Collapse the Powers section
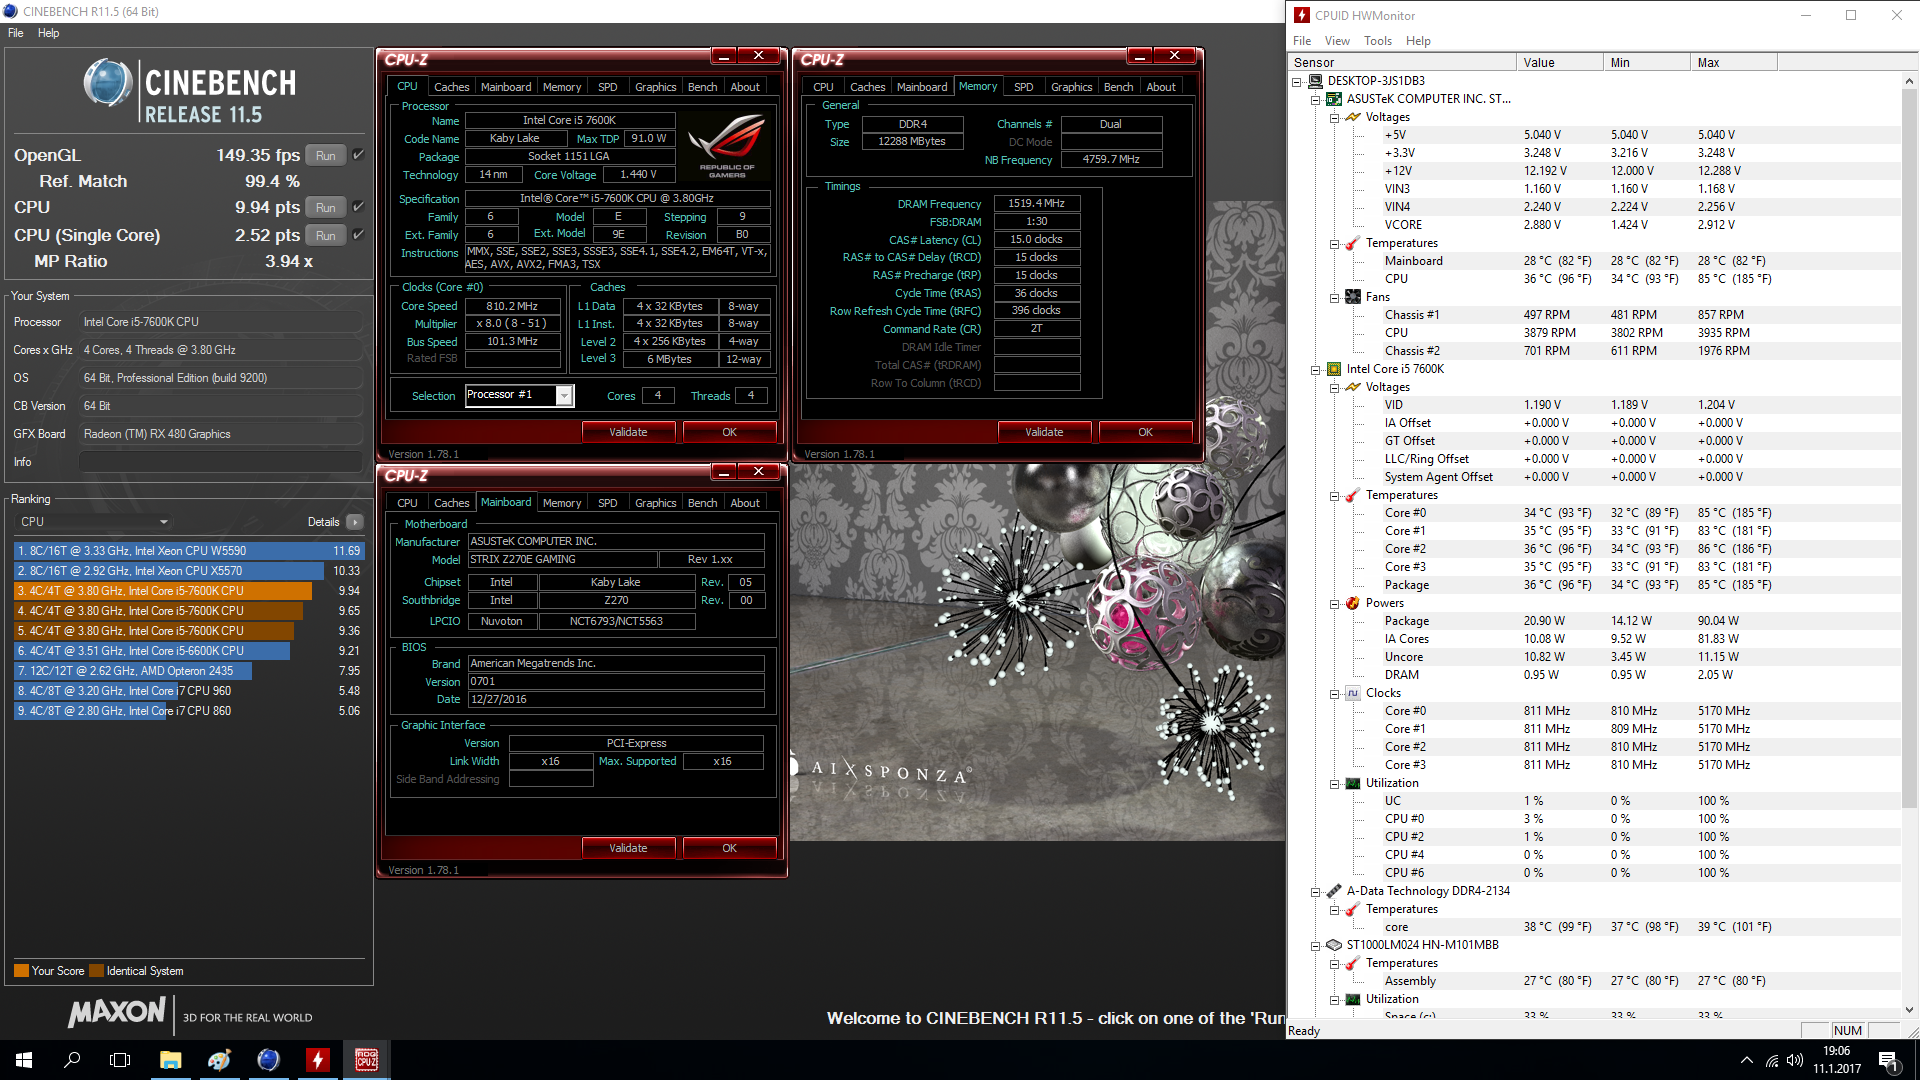 [1335, 603]
